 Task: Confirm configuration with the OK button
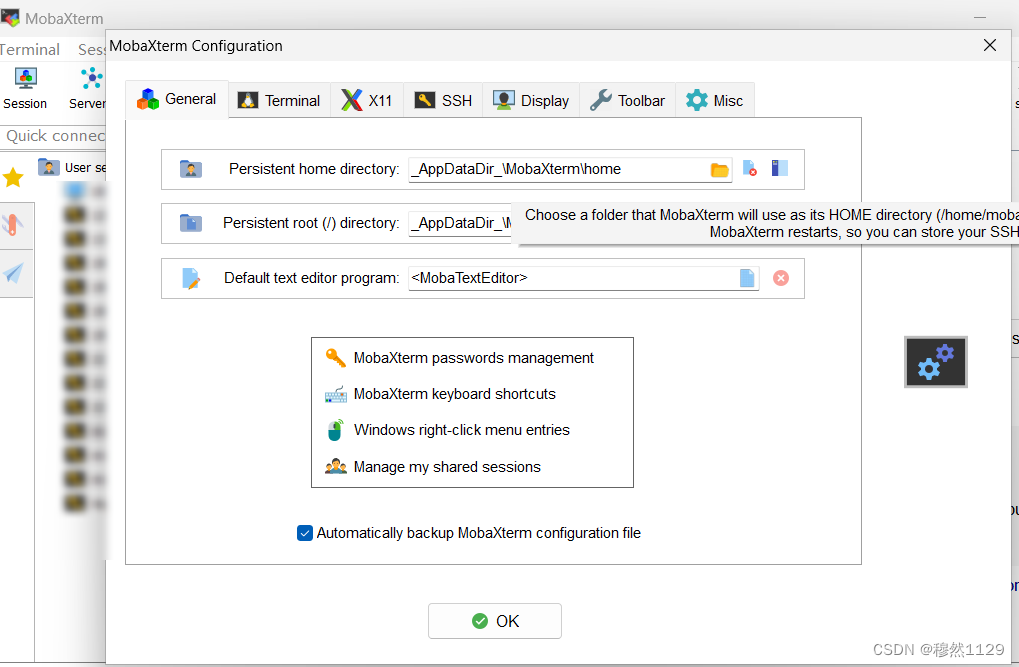point(495,621)
